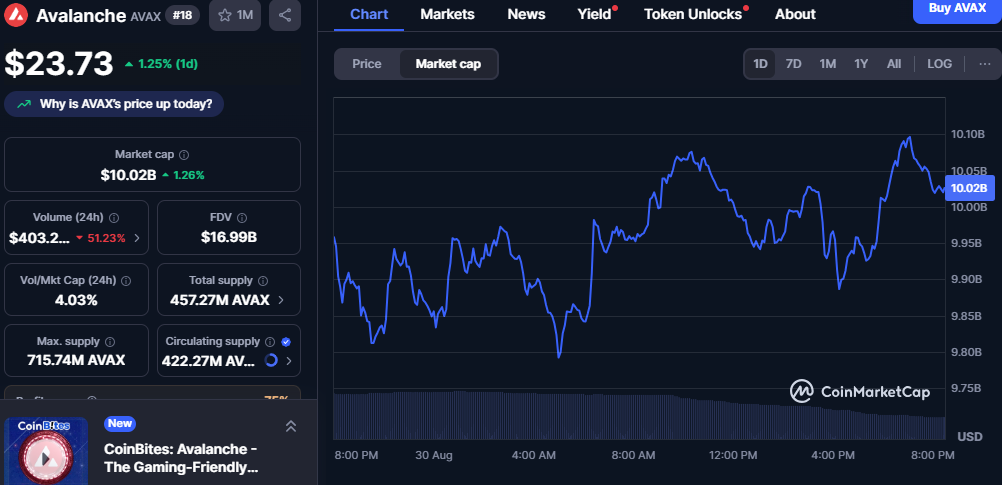Select the All time range
The image size is (1002, 485).
pyautogui.click(x=894, y=64)
